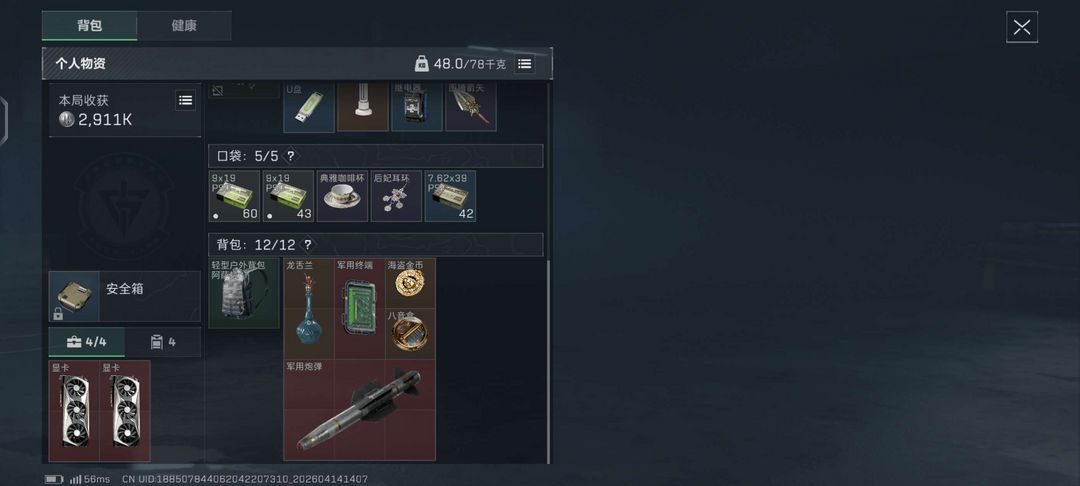Click the 口袋 question mark help
This screenshot has width=1080, height=486.
(291, 156)
